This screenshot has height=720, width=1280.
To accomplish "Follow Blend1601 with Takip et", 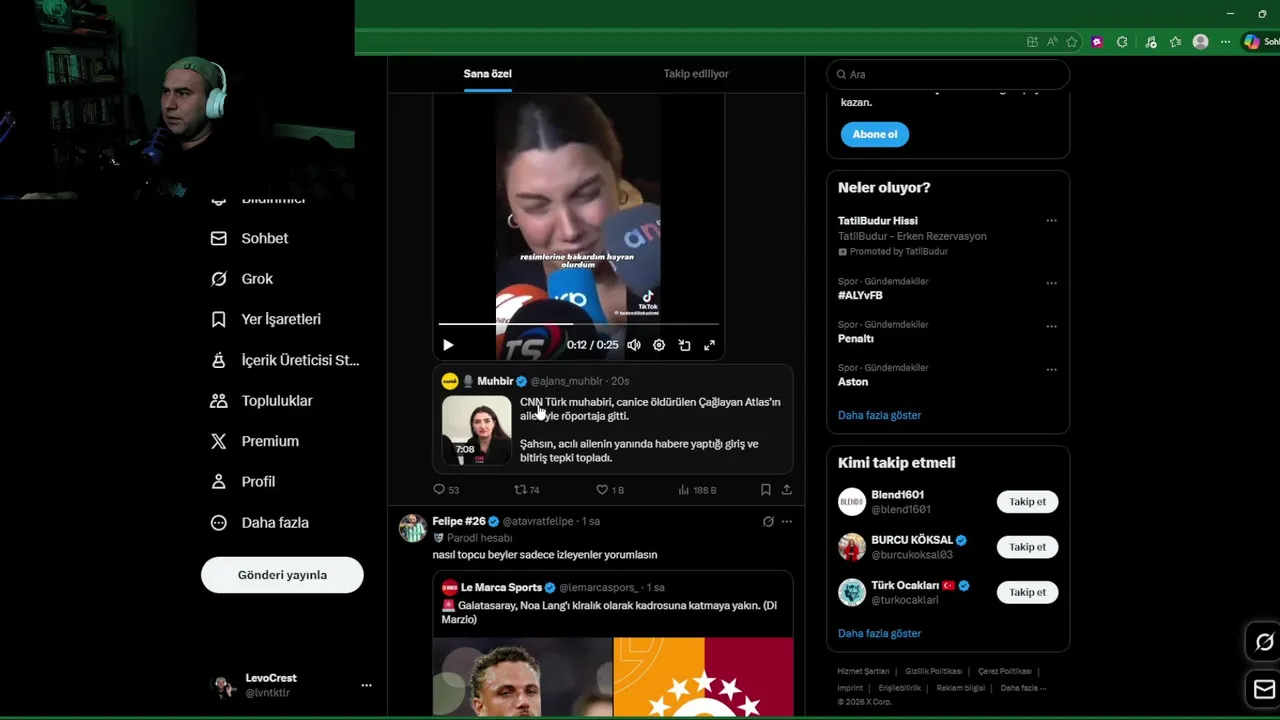I will [x=1027, y=502].
